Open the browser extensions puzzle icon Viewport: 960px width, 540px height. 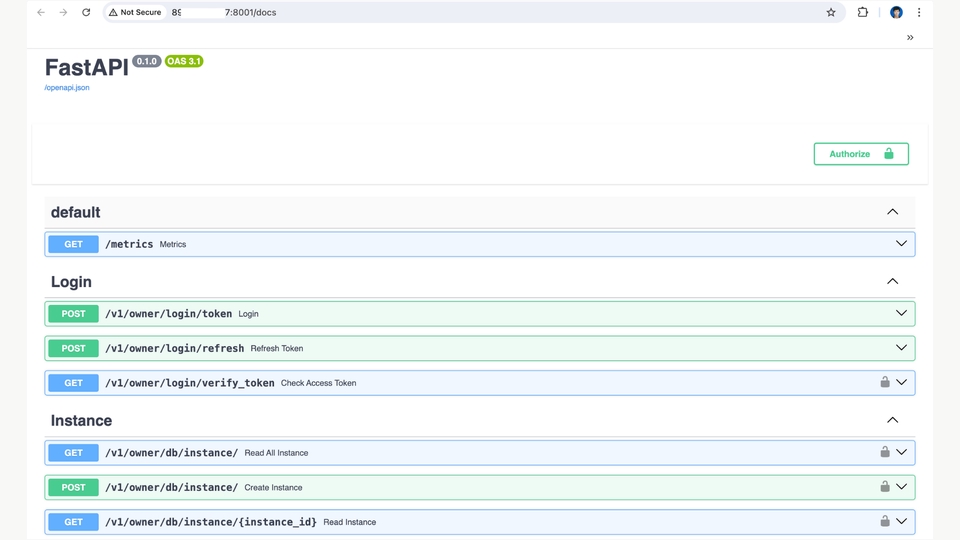[863, 12]
